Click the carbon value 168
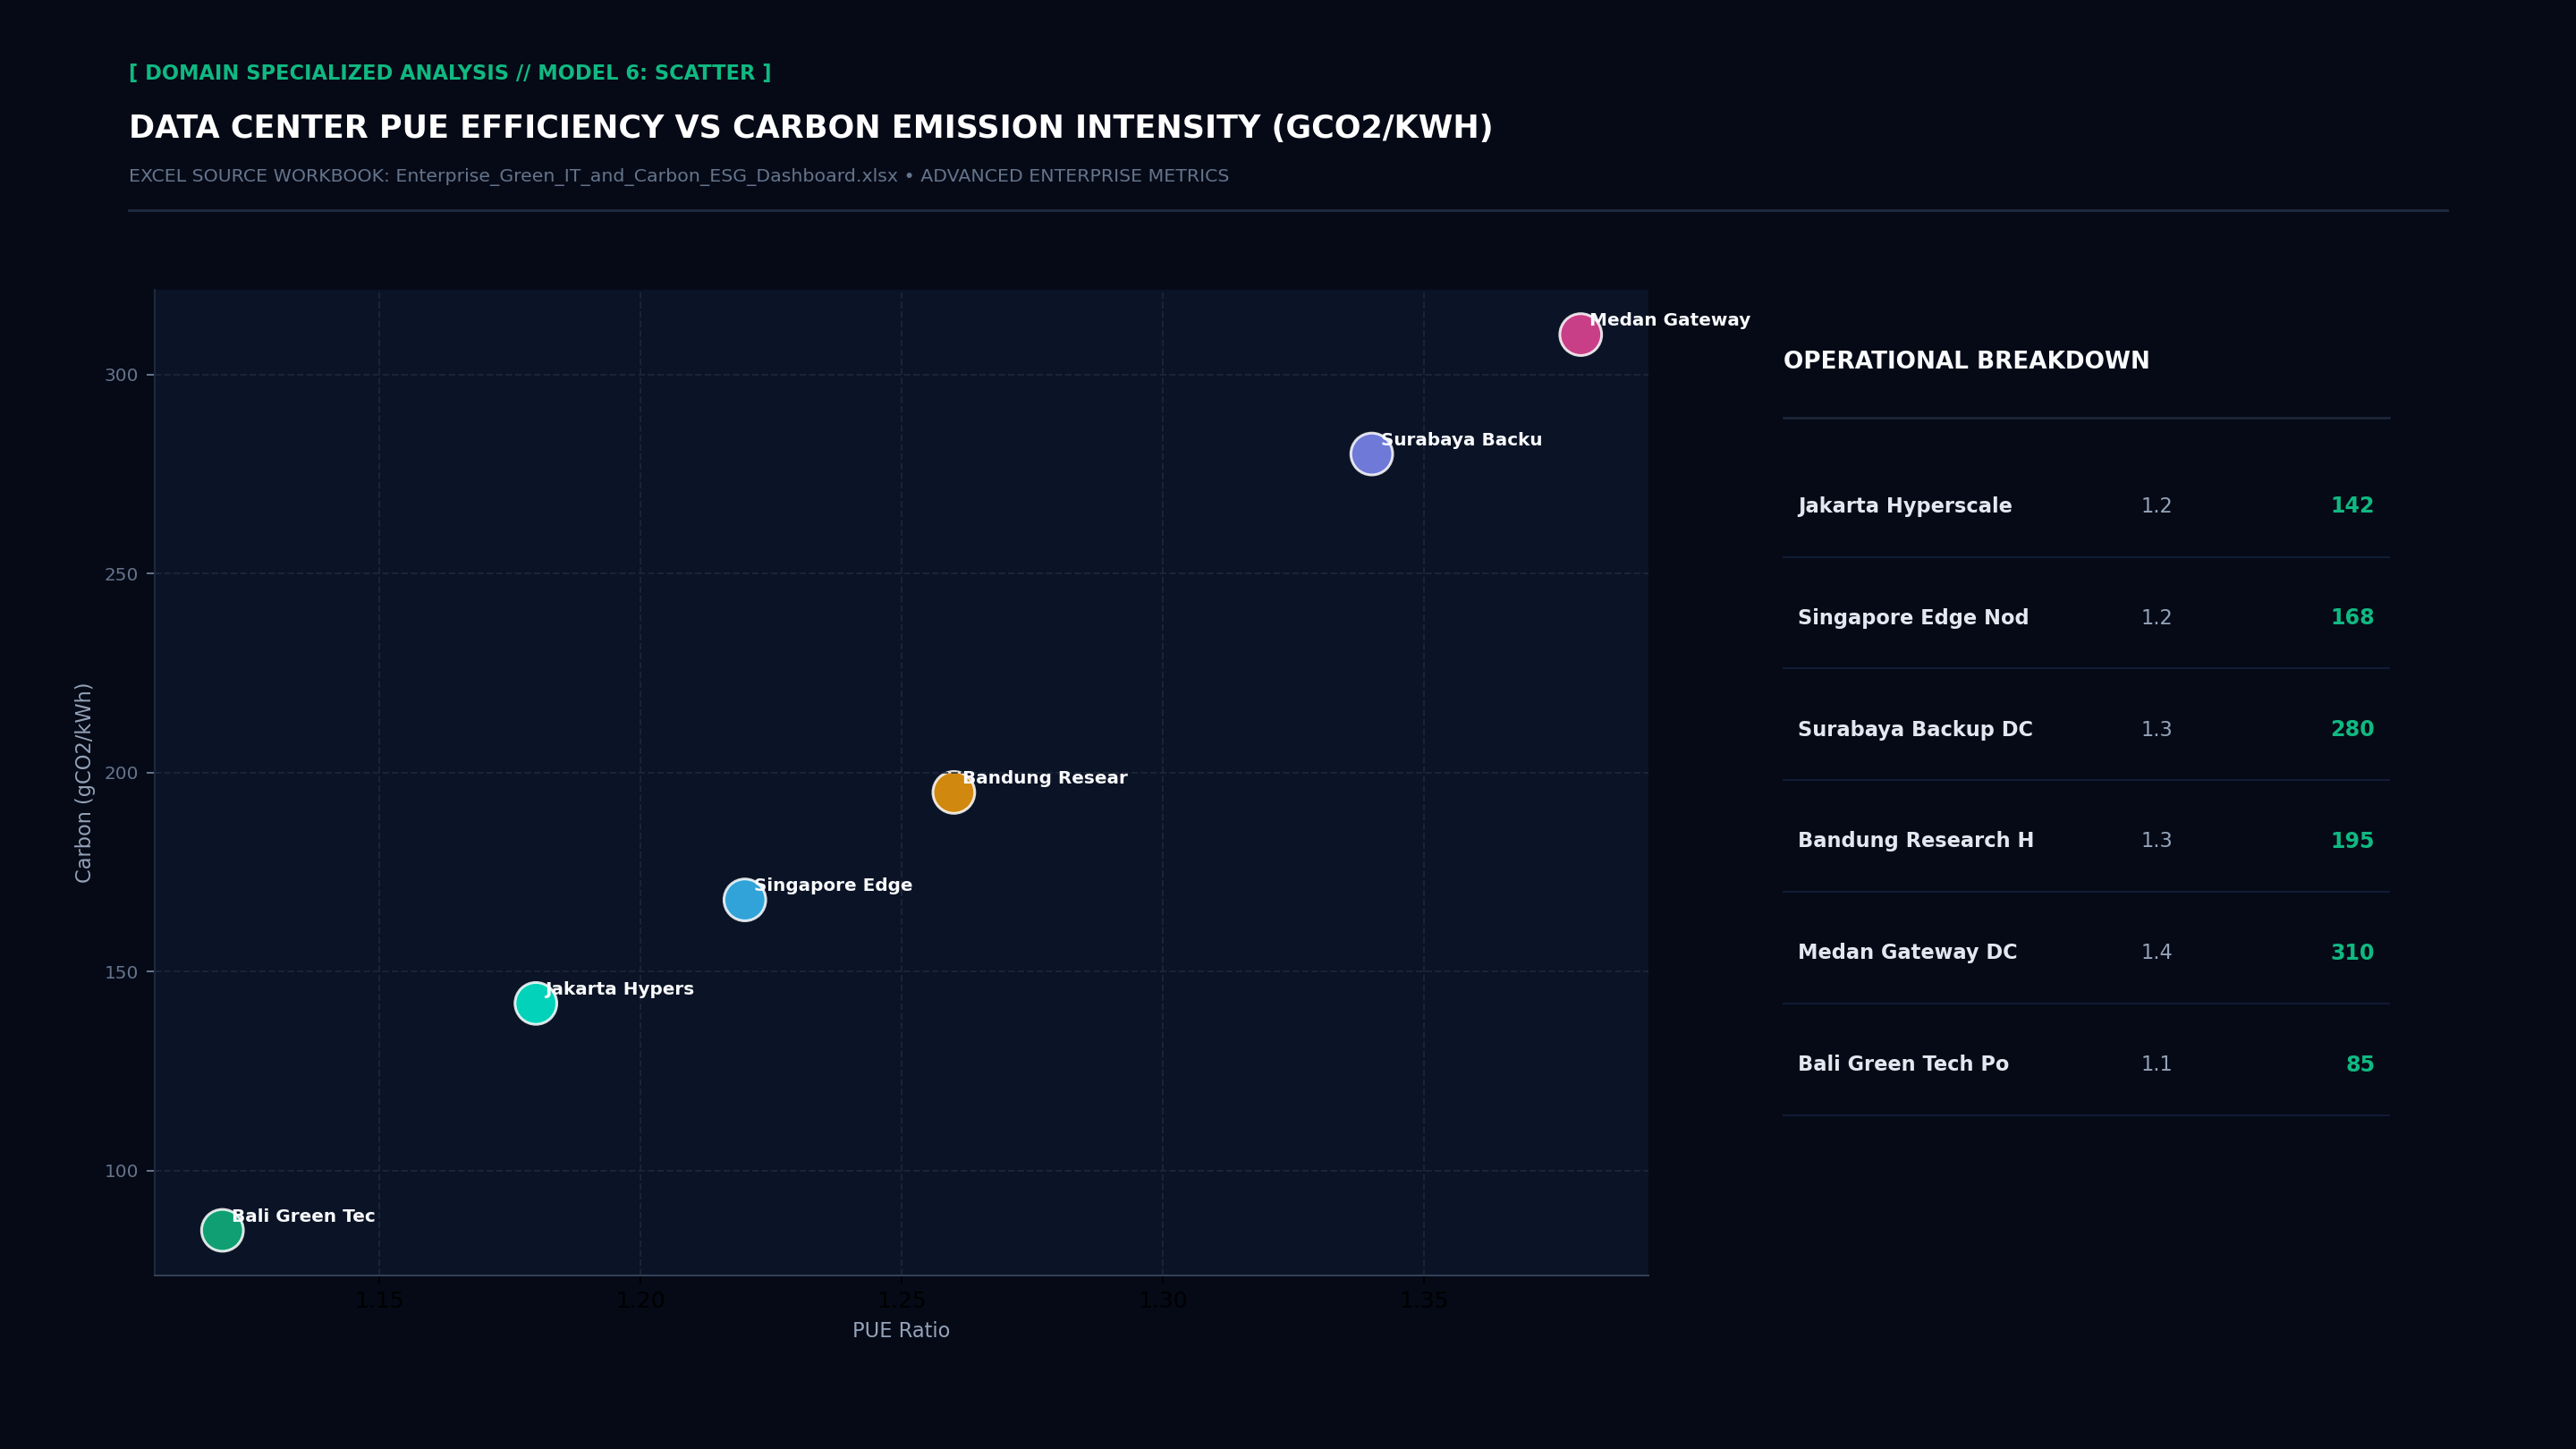 [2352, 618]
